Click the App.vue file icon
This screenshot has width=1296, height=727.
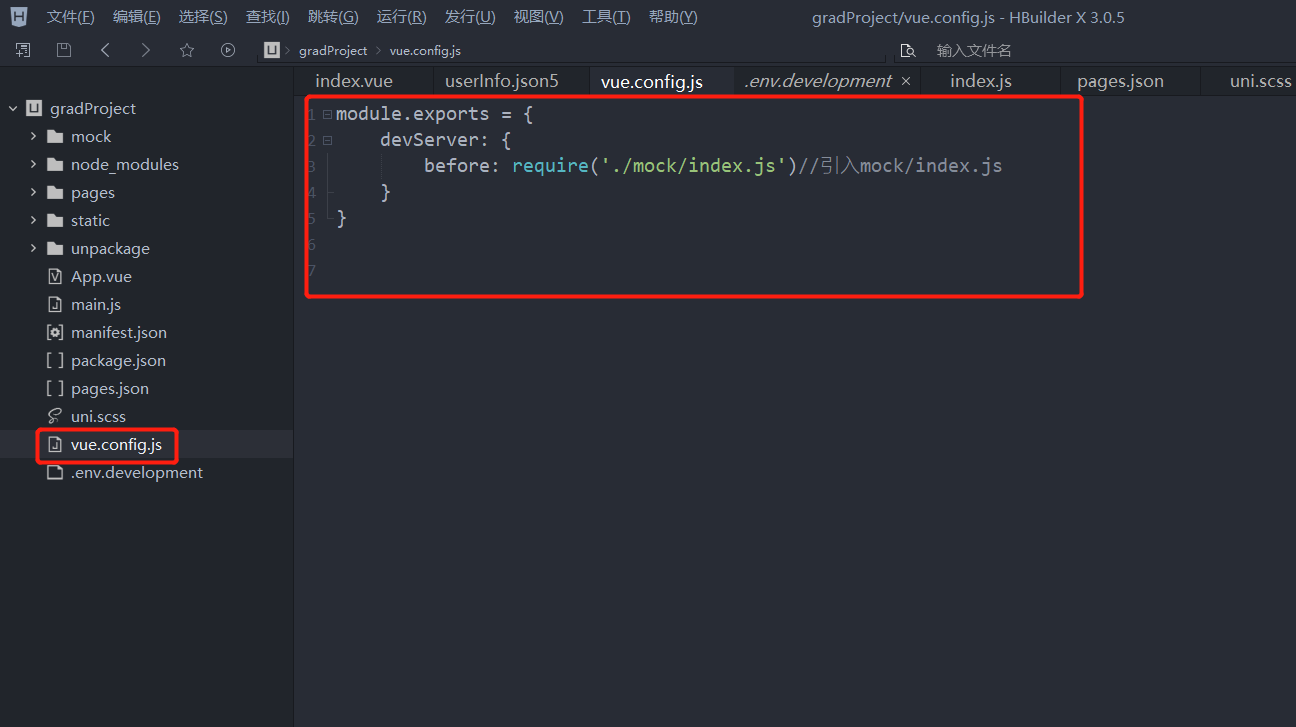coord(55,276)
